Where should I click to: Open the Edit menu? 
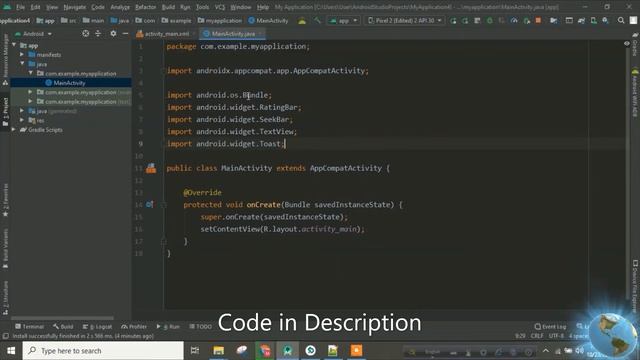[36, 7]
